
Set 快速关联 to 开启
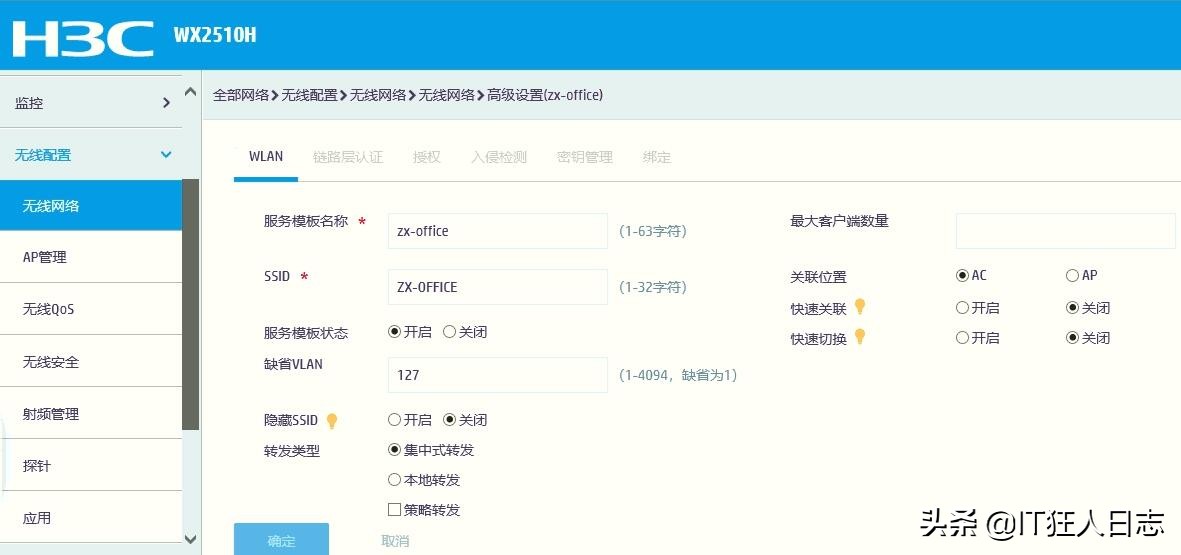pyautogui.click(x=962, y=307)
